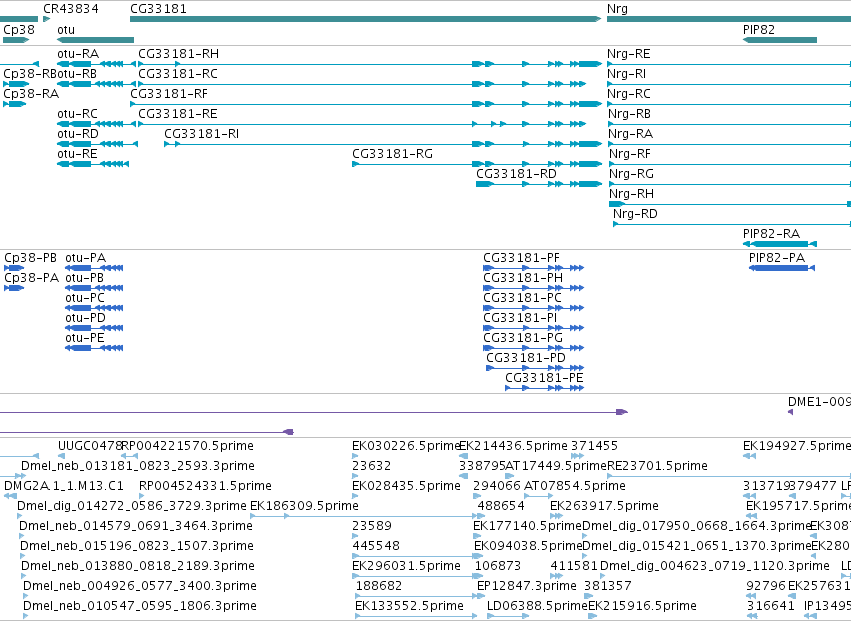Select the PIP82 gene label
The height and width of the screenshot is (621, 851).
coord(759,29)
